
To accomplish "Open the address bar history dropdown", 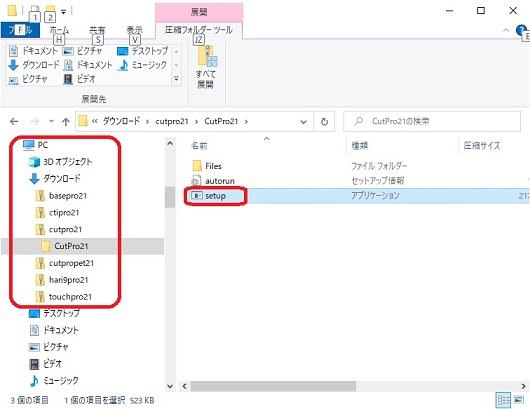I will [x=304, y=122].
